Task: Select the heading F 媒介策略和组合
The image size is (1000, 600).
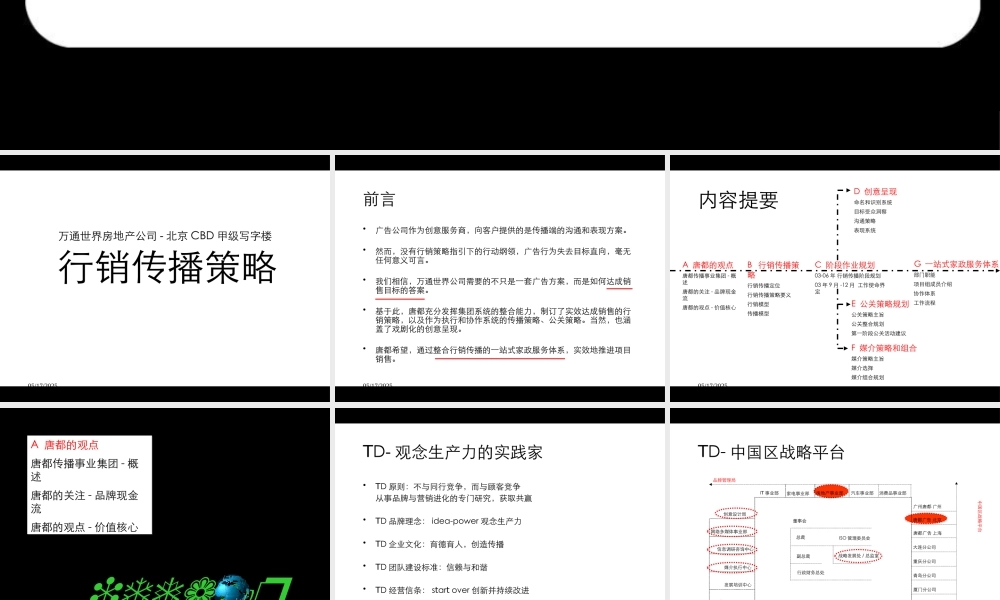Action: [884, 348]
